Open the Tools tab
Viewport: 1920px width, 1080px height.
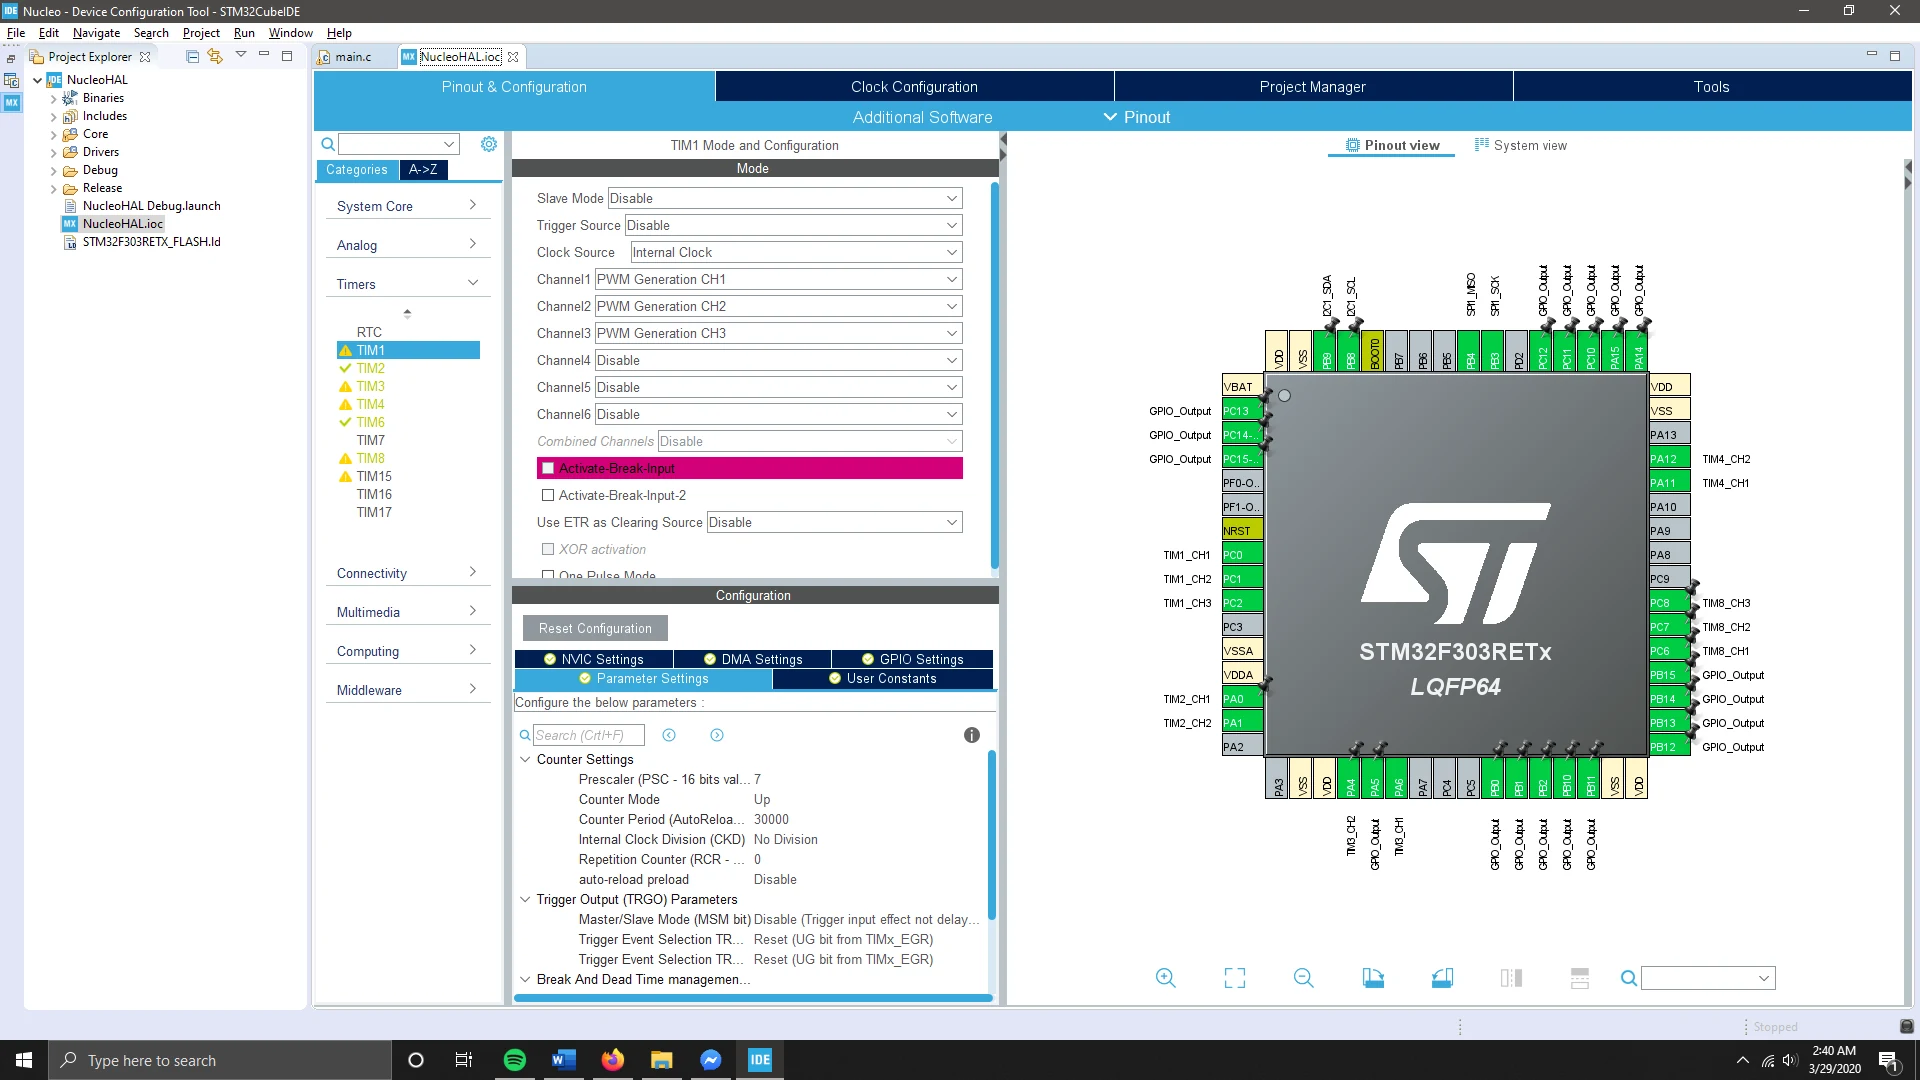pos(1711,87)
